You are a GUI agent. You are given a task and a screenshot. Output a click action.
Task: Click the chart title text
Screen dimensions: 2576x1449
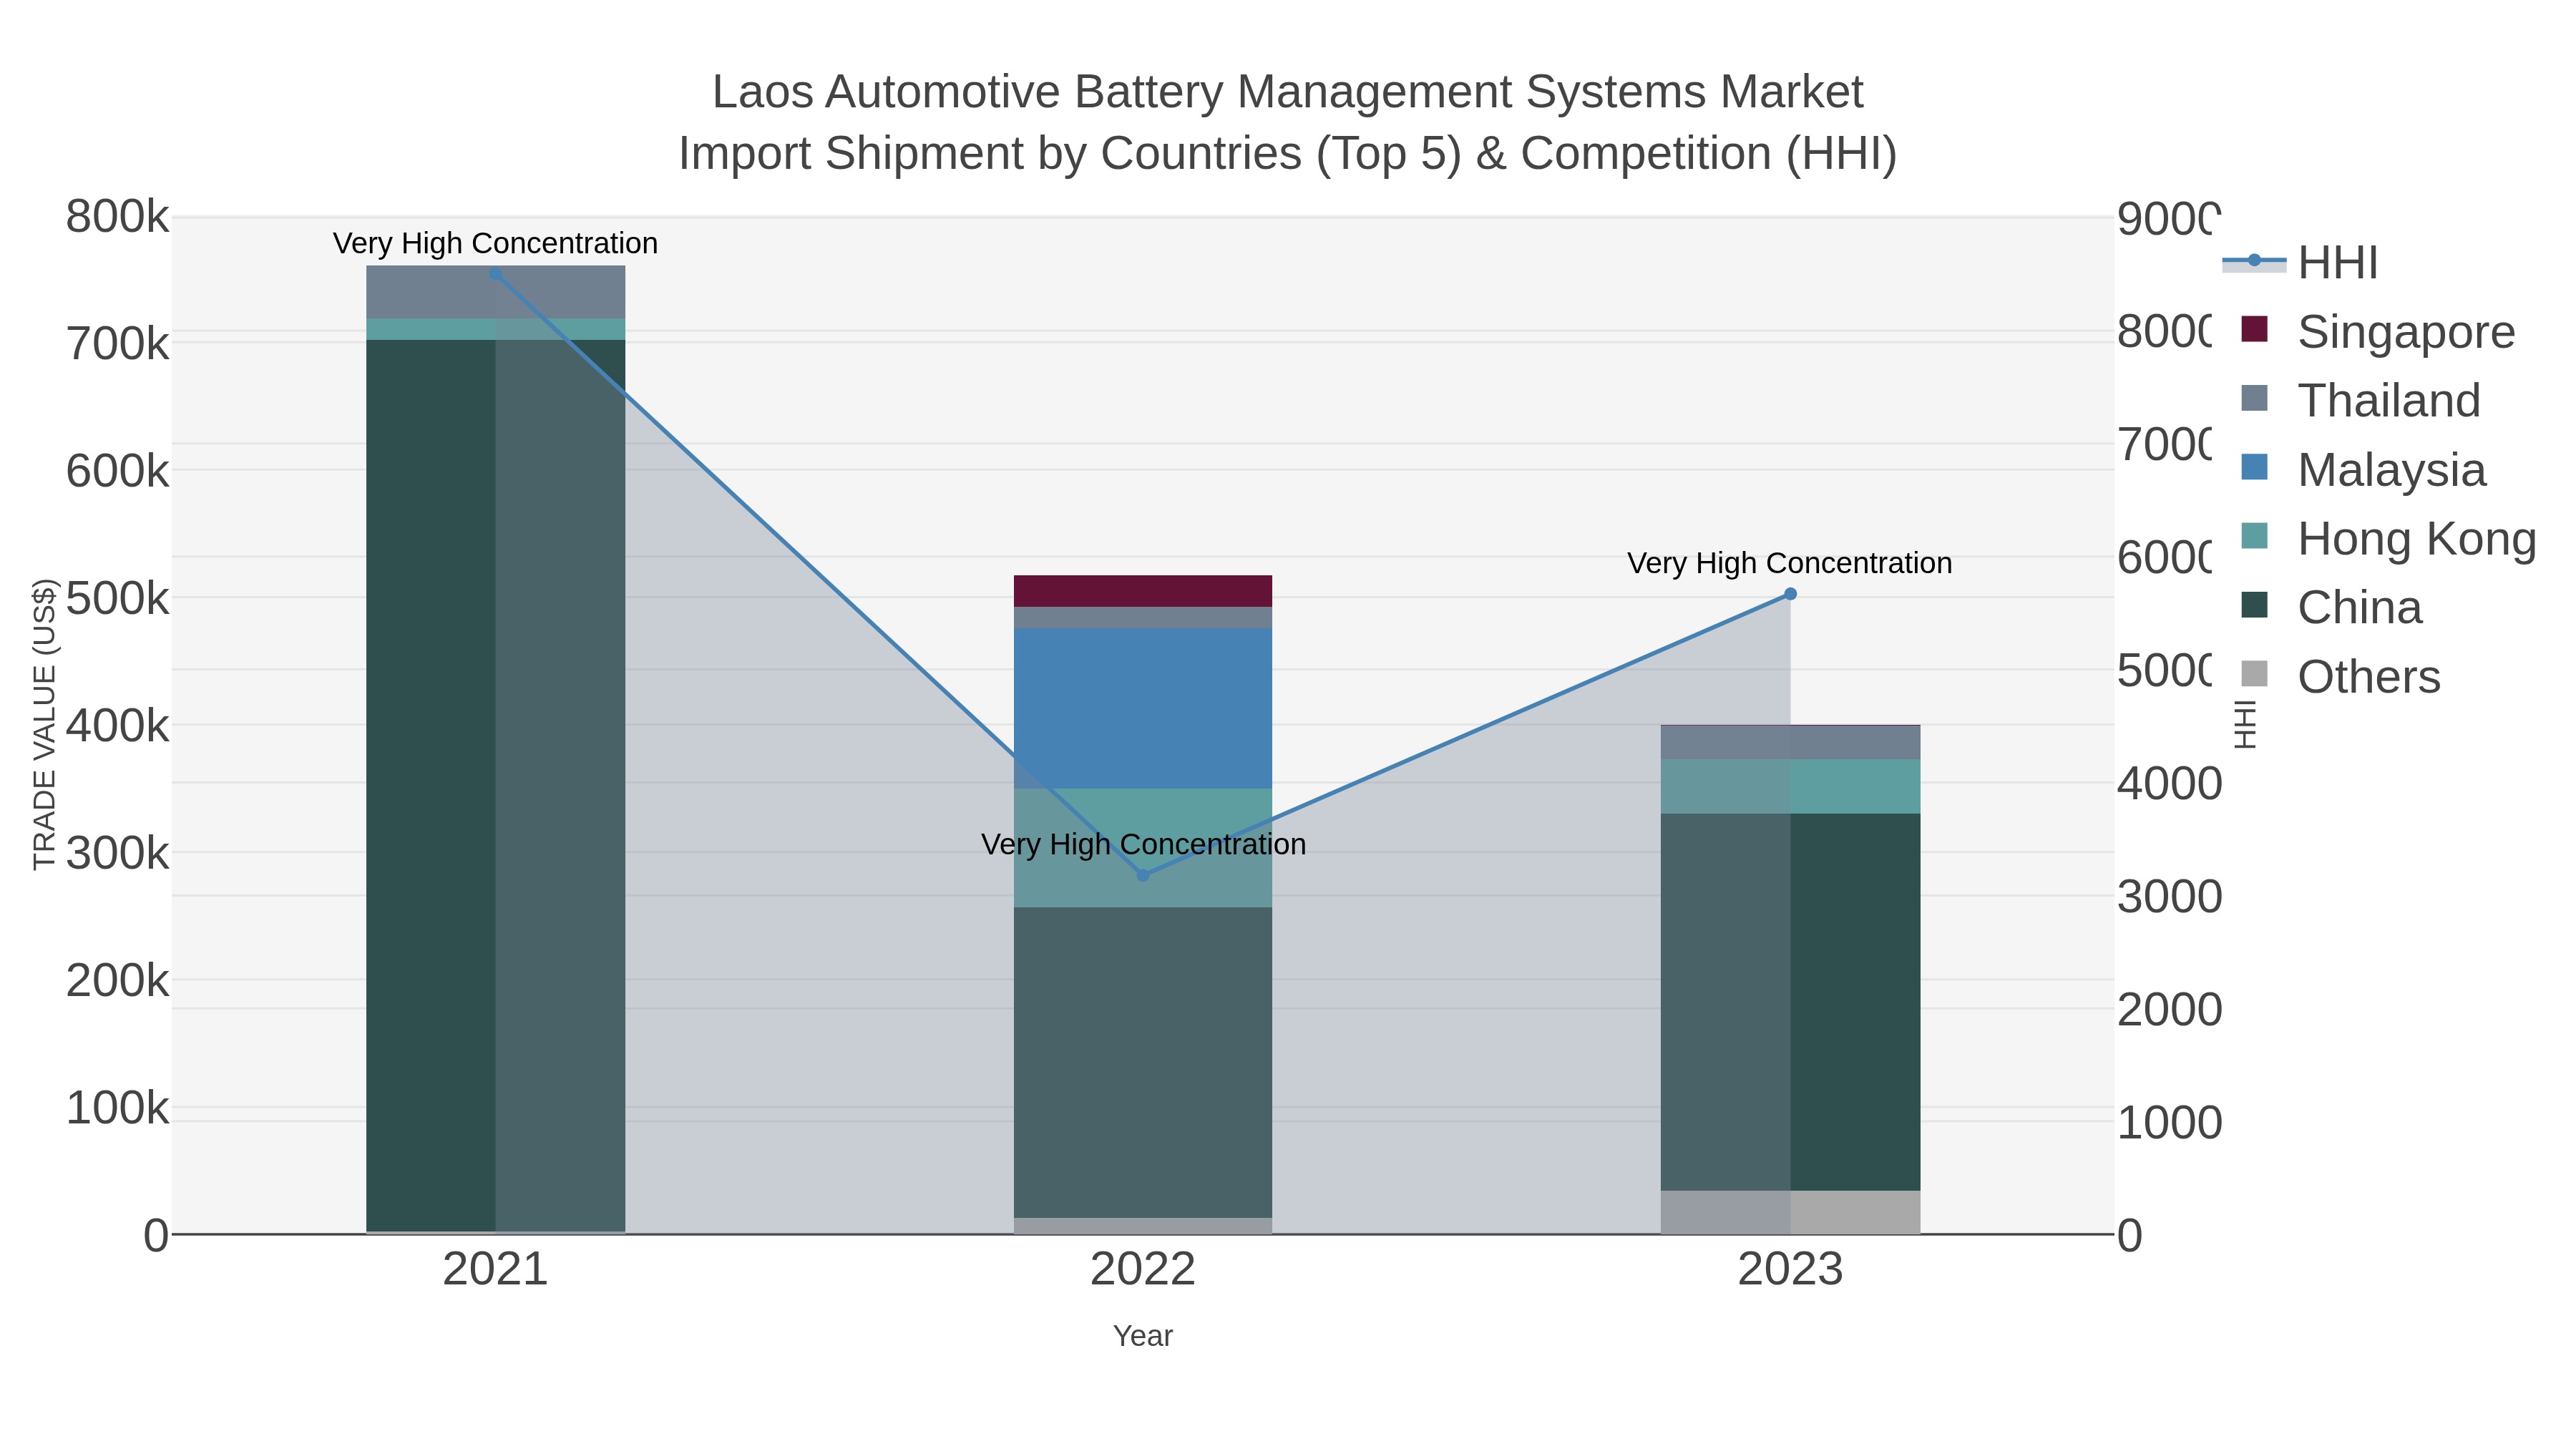1287,123
